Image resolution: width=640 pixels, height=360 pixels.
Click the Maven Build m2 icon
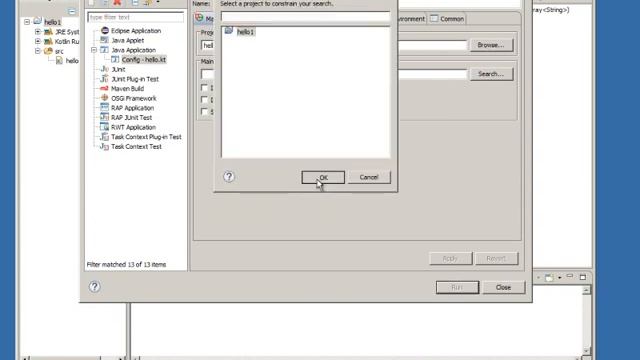coord(104,88)
